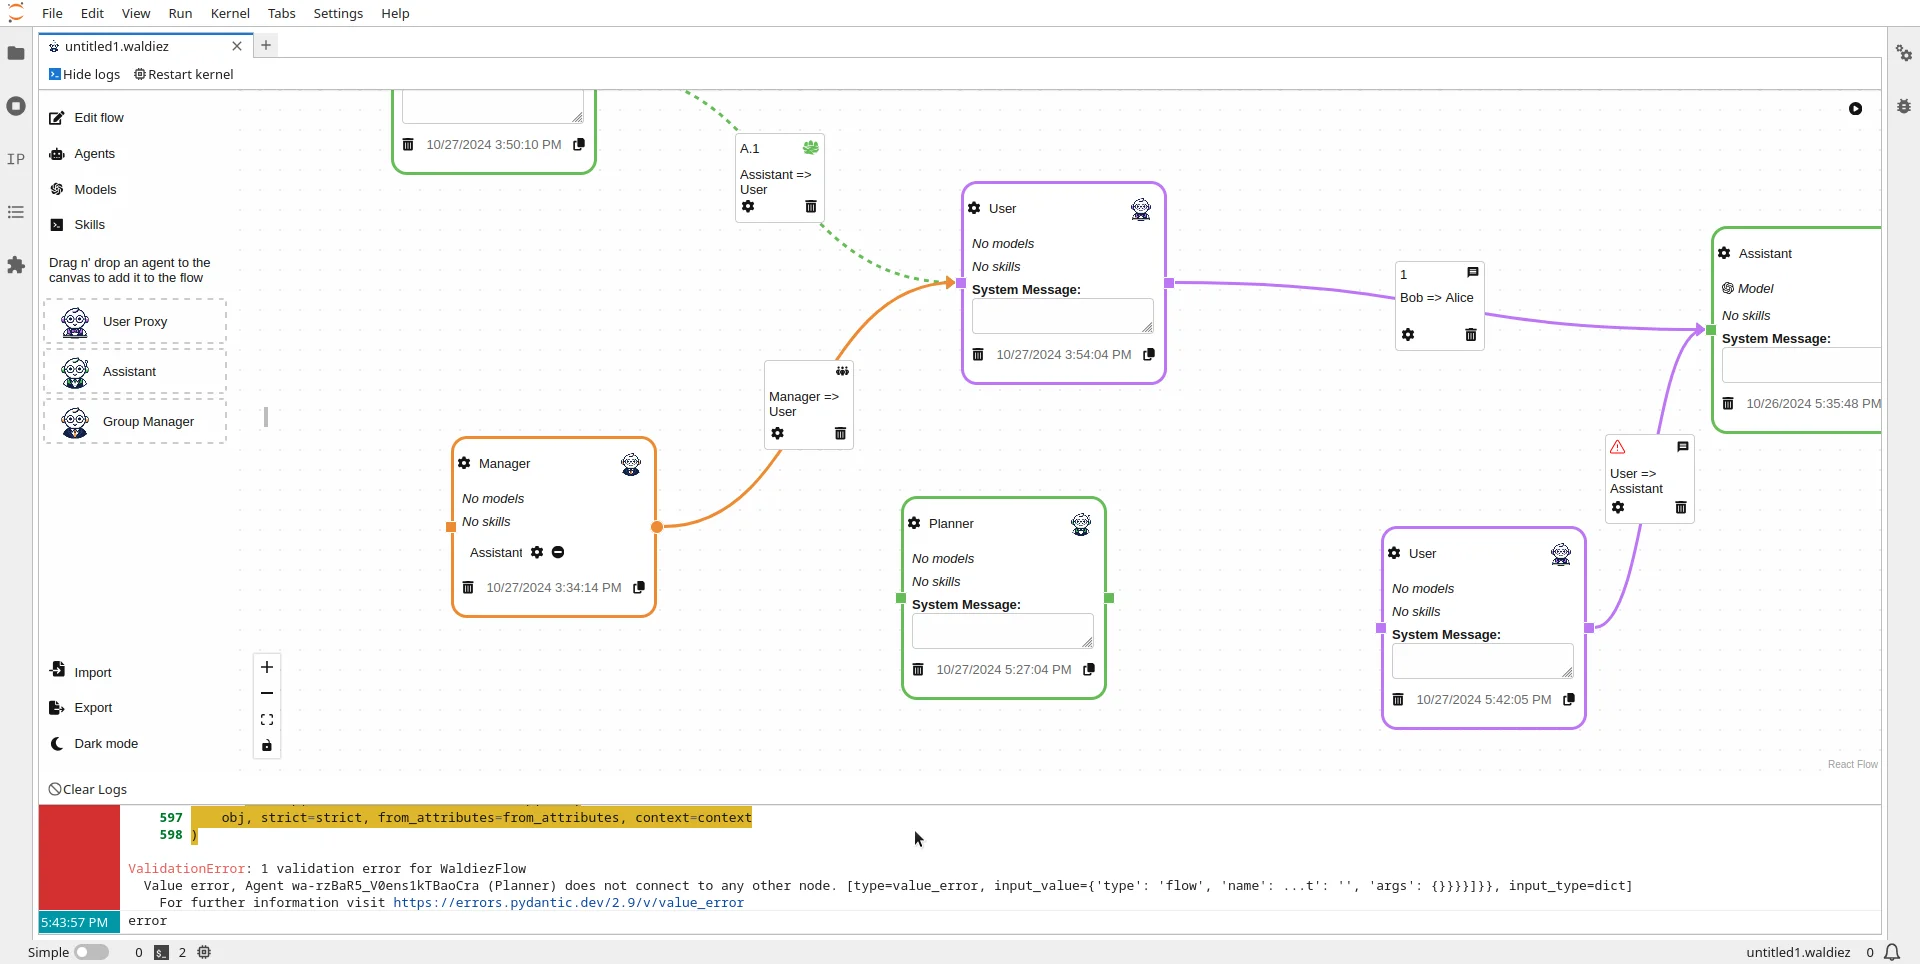
Task: Open the pydantic value_error link
Action: coord(568,903)
